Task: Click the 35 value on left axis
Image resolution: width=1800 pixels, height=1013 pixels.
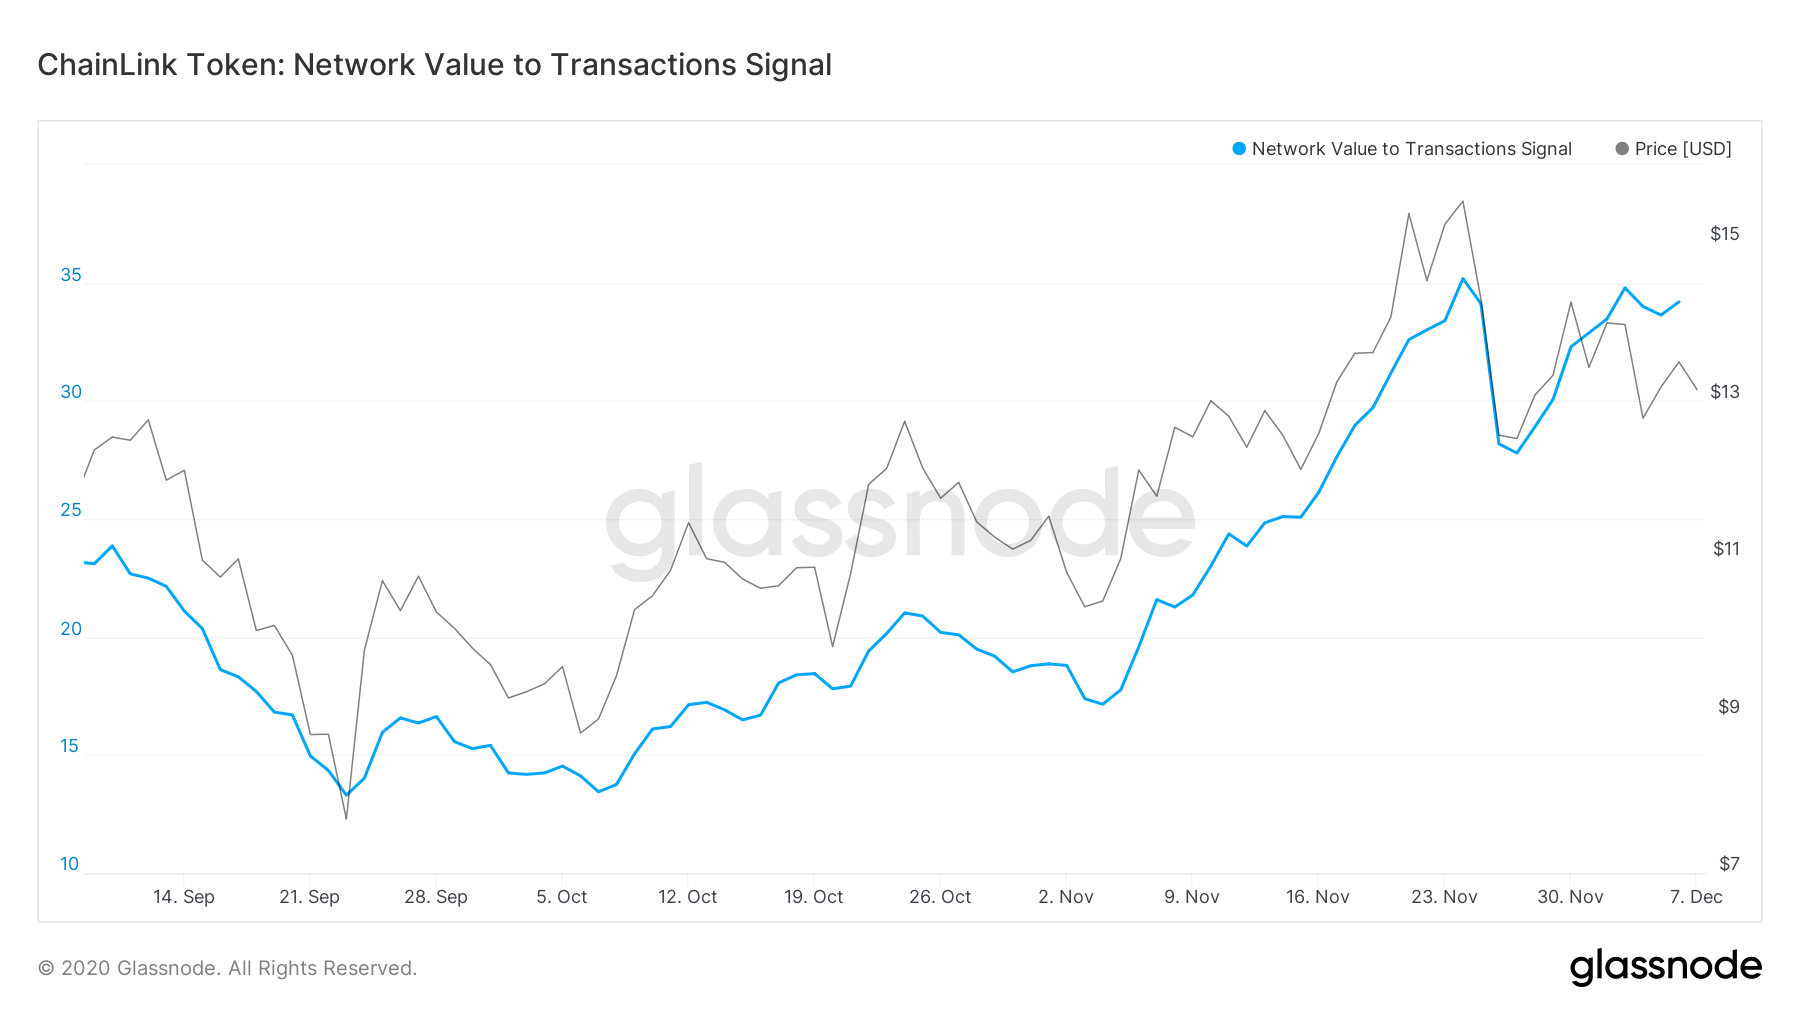Action: (71, 275)
